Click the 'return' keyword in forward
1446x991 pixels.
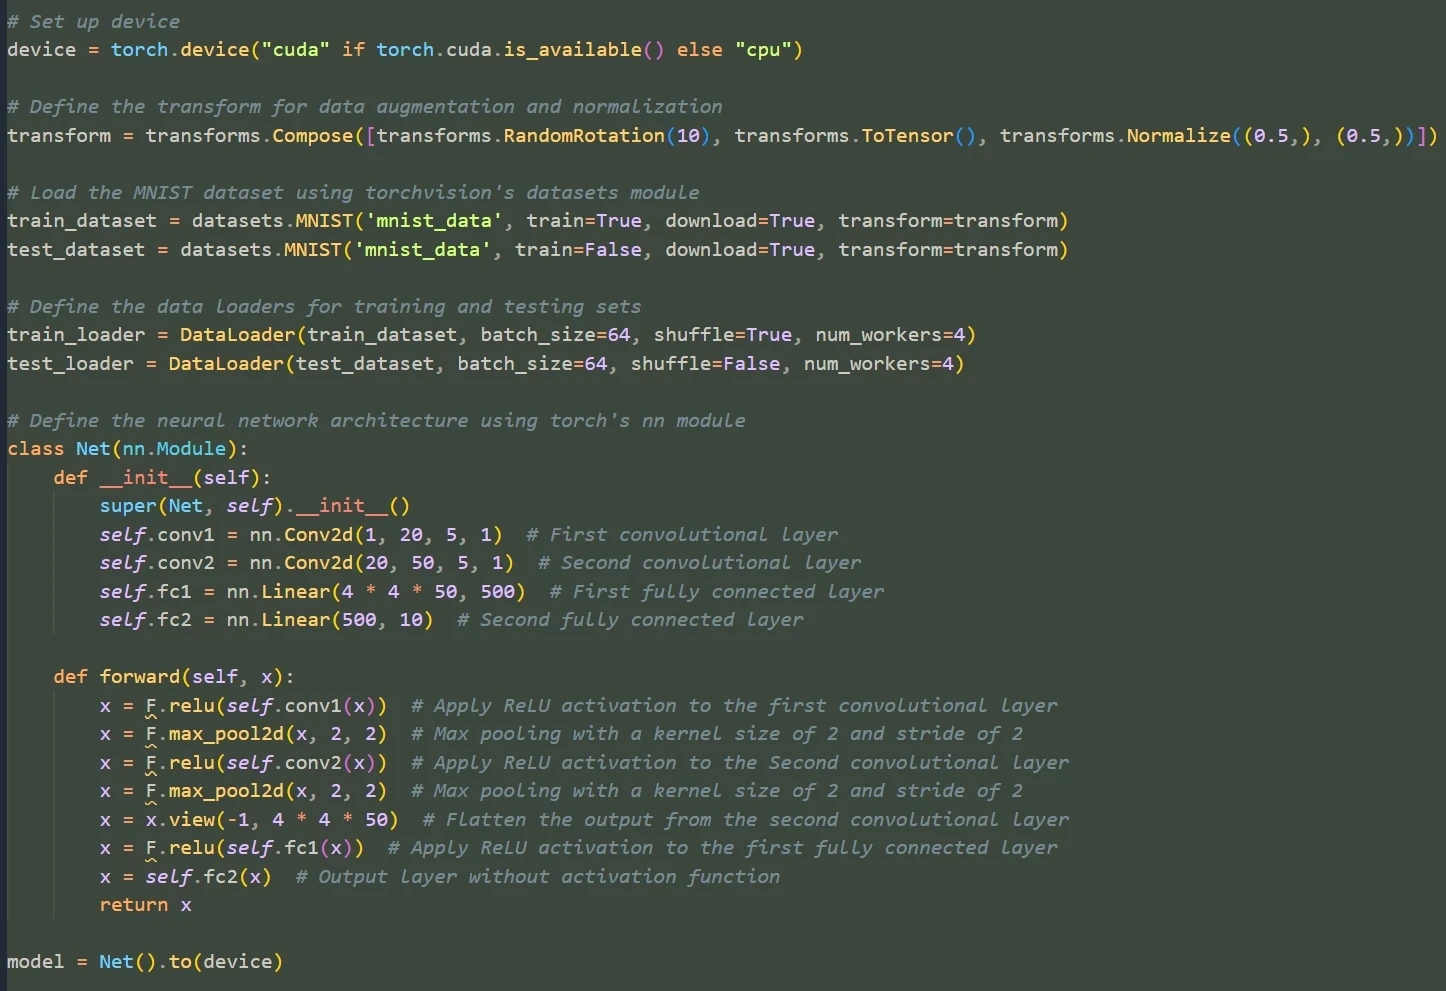[x=133, y=904]
